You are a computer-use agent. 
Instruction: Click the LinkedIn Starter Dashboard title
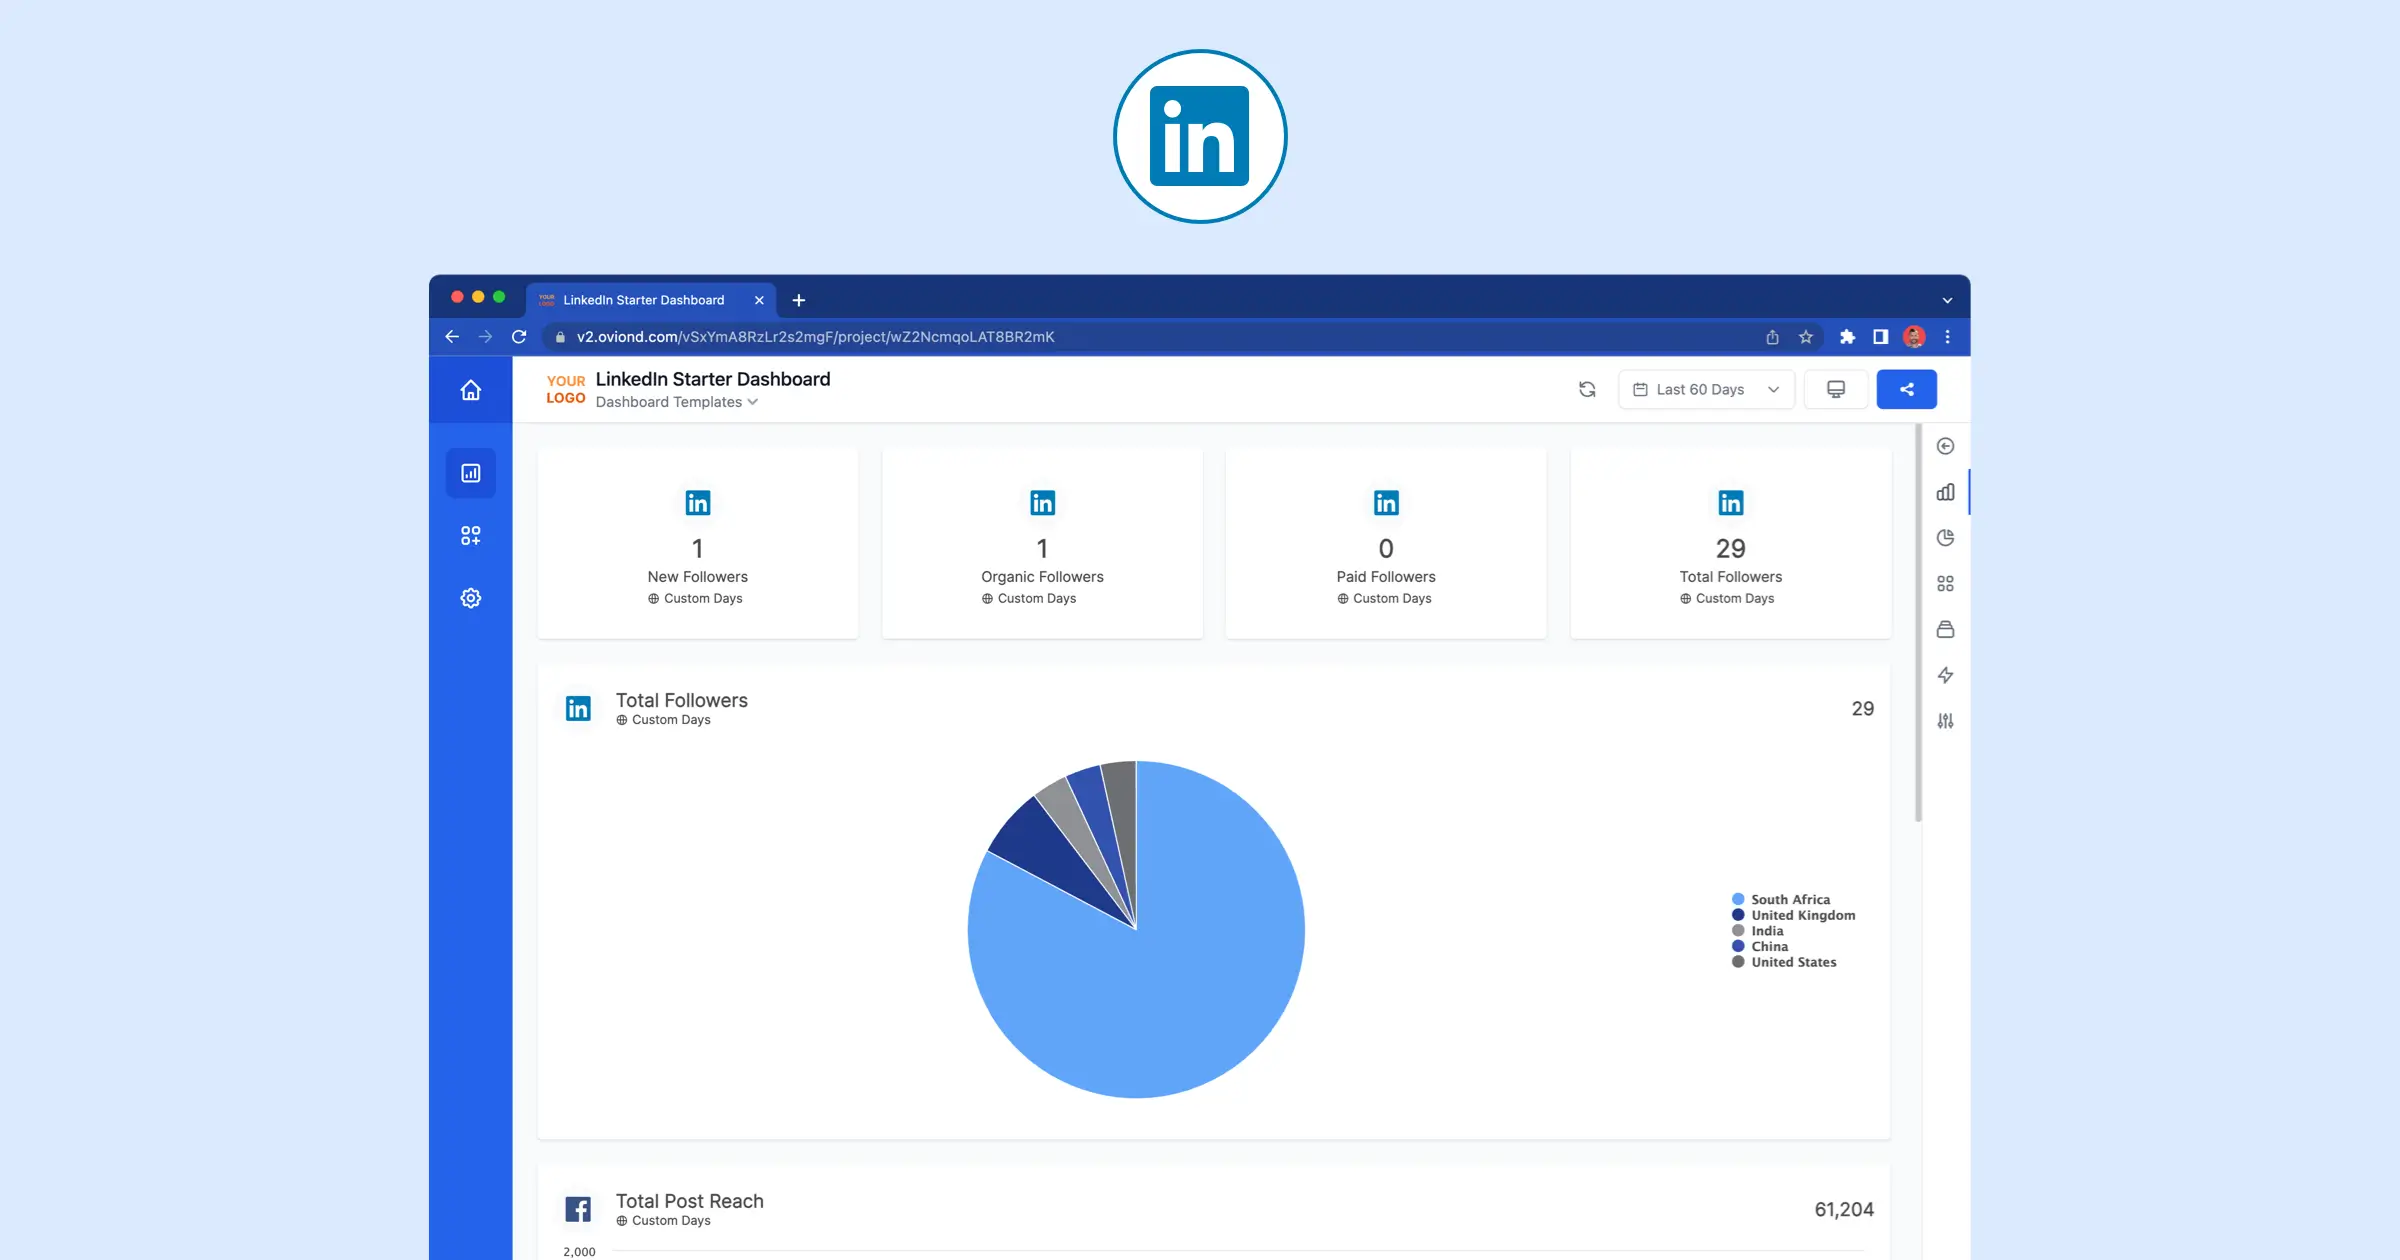pos(713,379)
